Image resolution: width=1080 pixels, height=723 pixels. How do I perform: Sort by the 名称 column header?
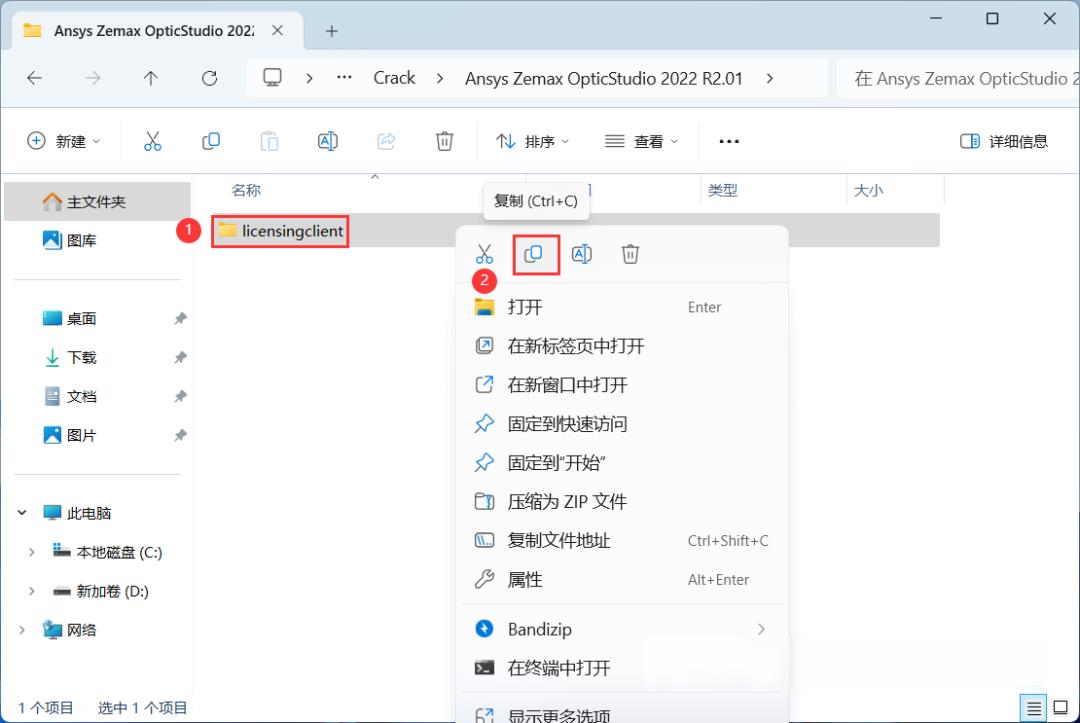pos(247,190)
